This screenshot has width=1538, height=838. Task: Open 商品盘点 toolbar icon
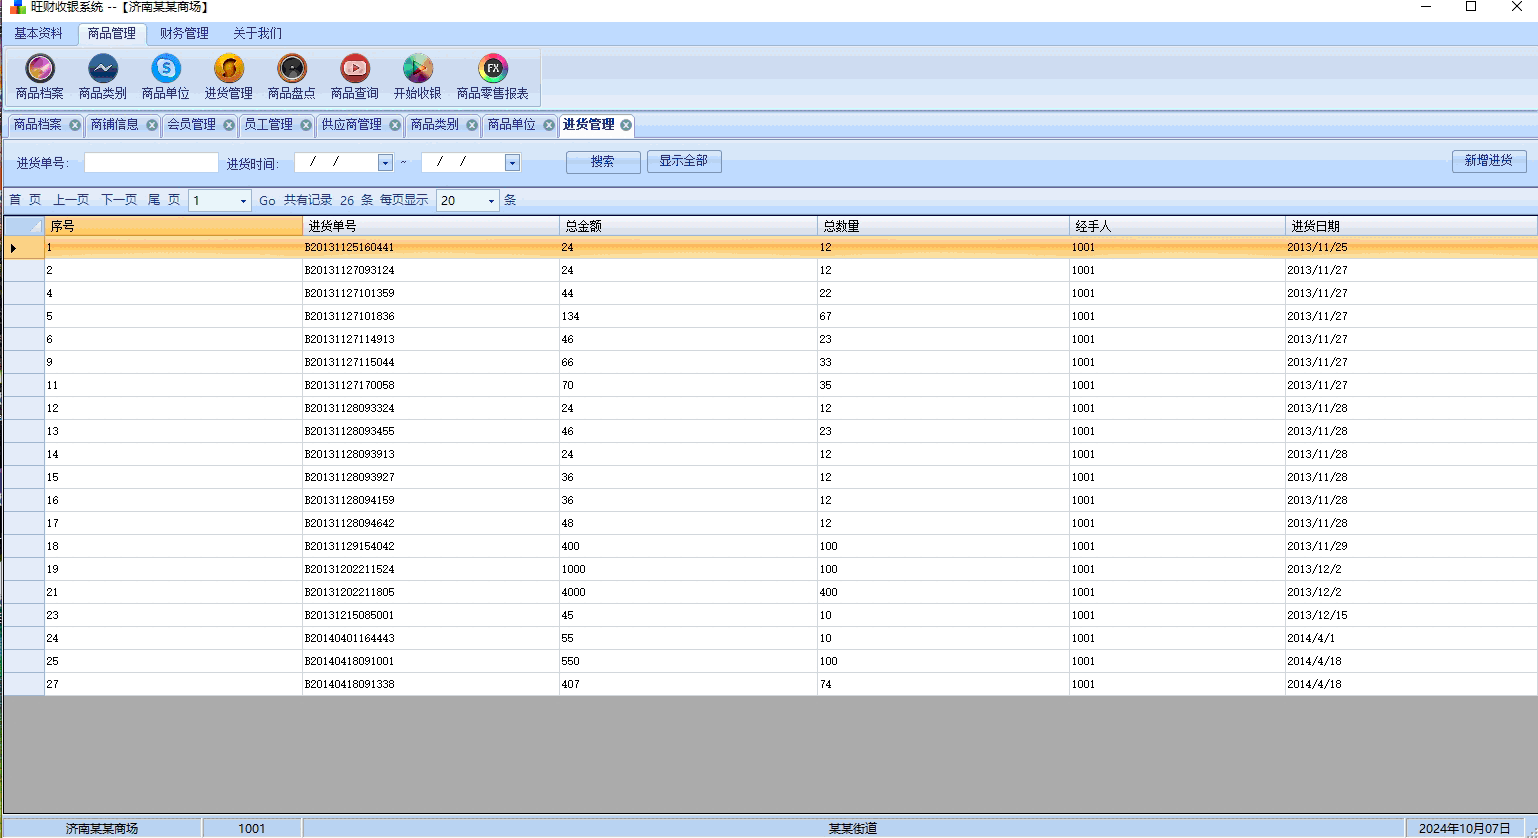pyautogui.click(x=292, y=77)
